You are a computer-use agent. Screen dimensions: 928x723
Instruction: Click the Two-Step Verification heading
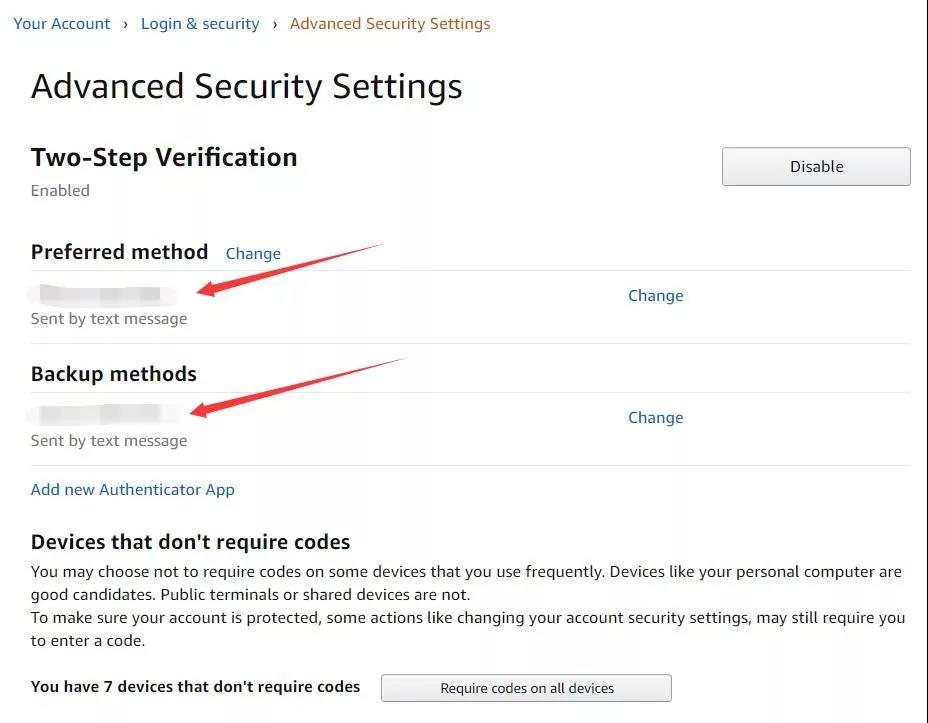click(164, 157)
